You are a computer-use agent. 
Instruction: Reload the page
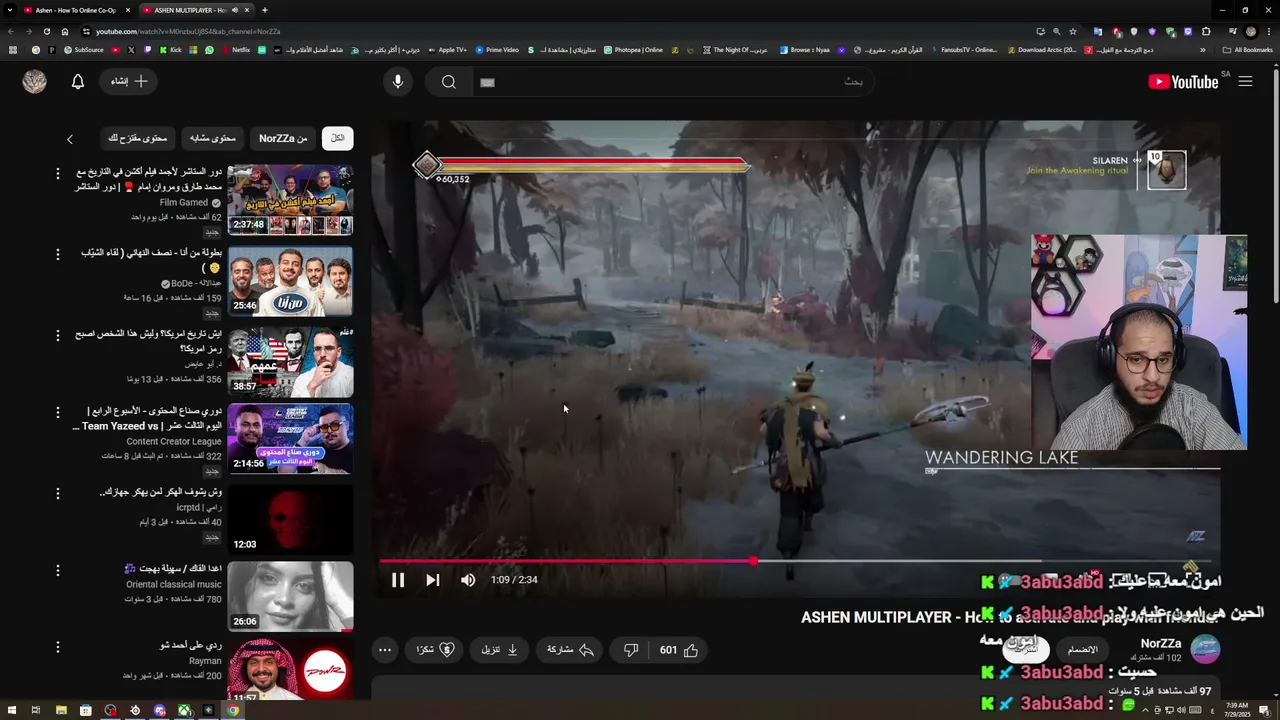[x=46, y=31]
